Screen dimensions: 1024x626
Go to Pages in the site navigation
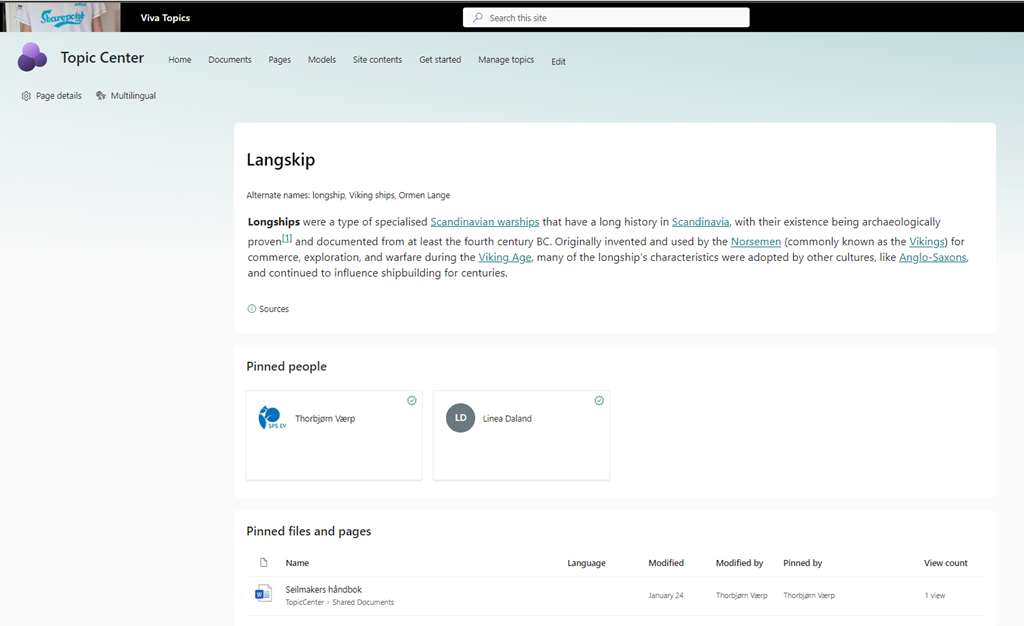280,59
